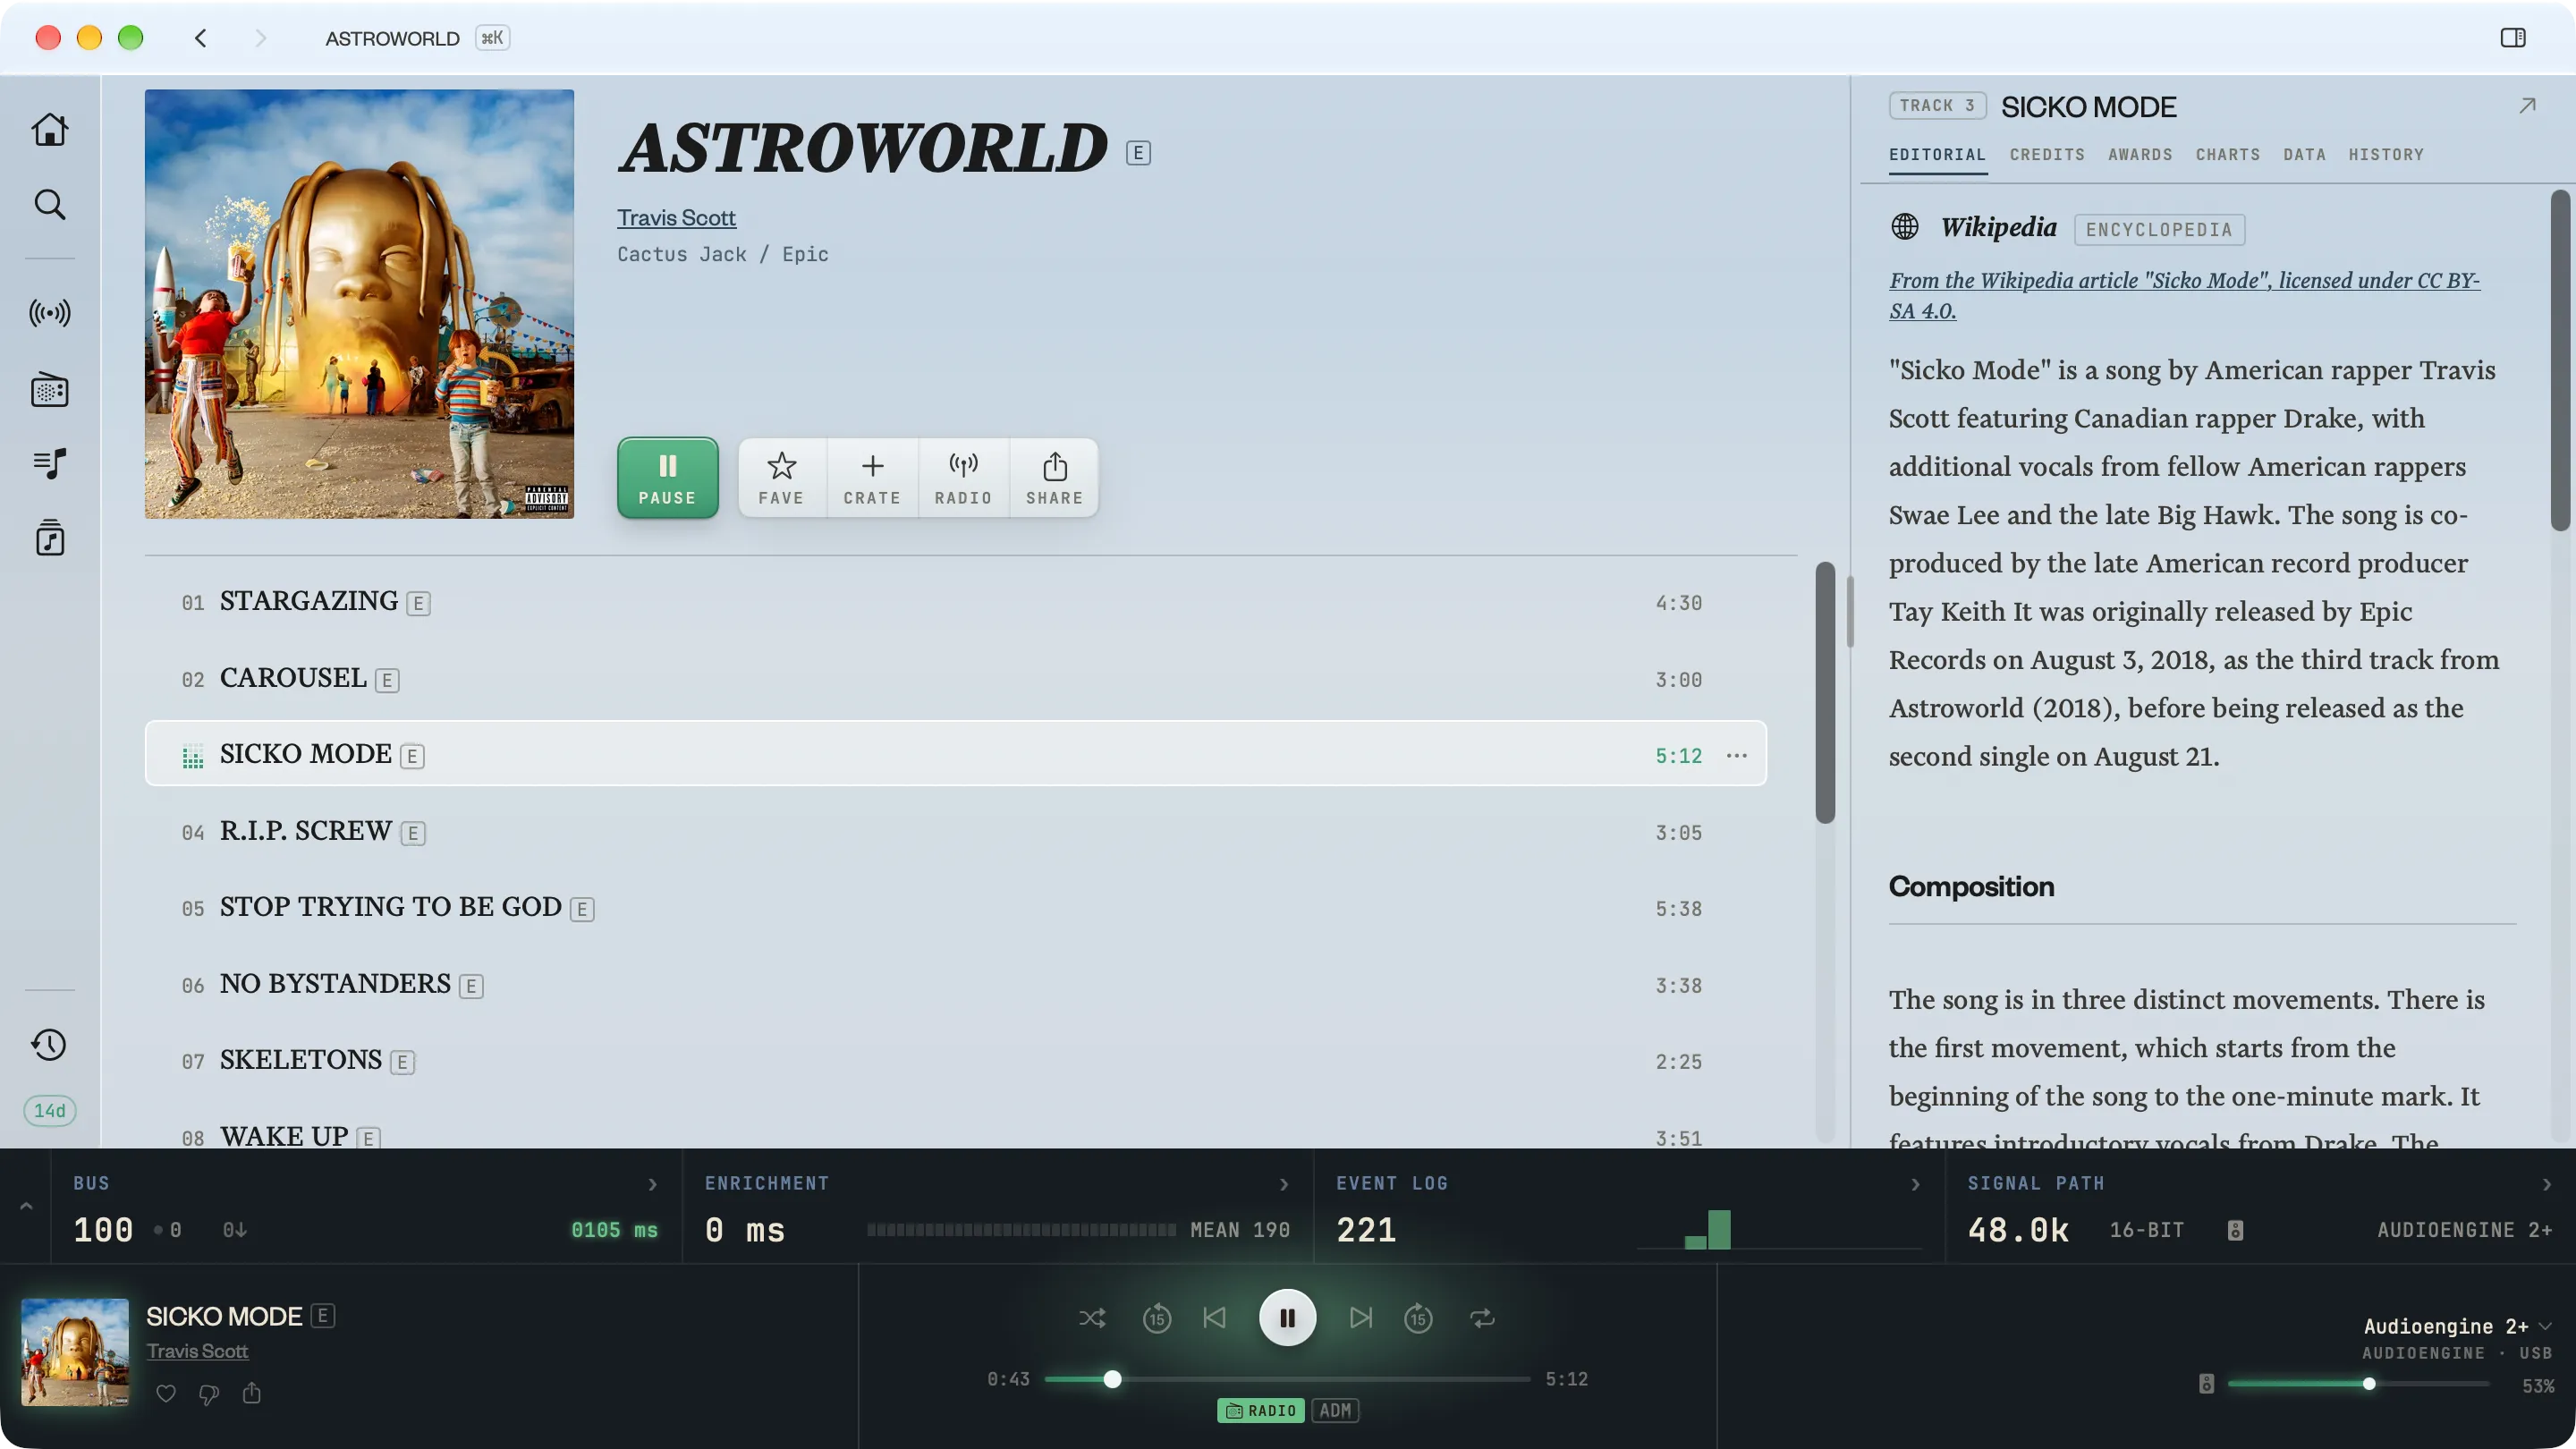Click the editorial panel scrollbar

click(2560, 360)
